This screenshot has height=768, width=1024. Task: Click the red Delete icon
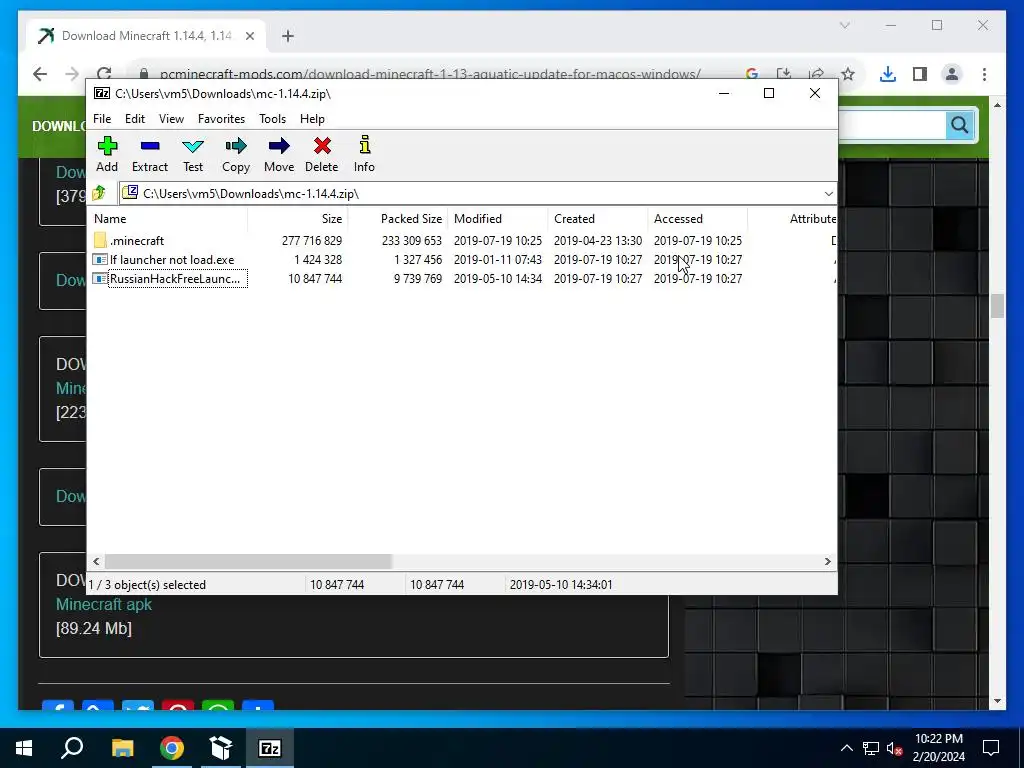click(x=322, y=146)
